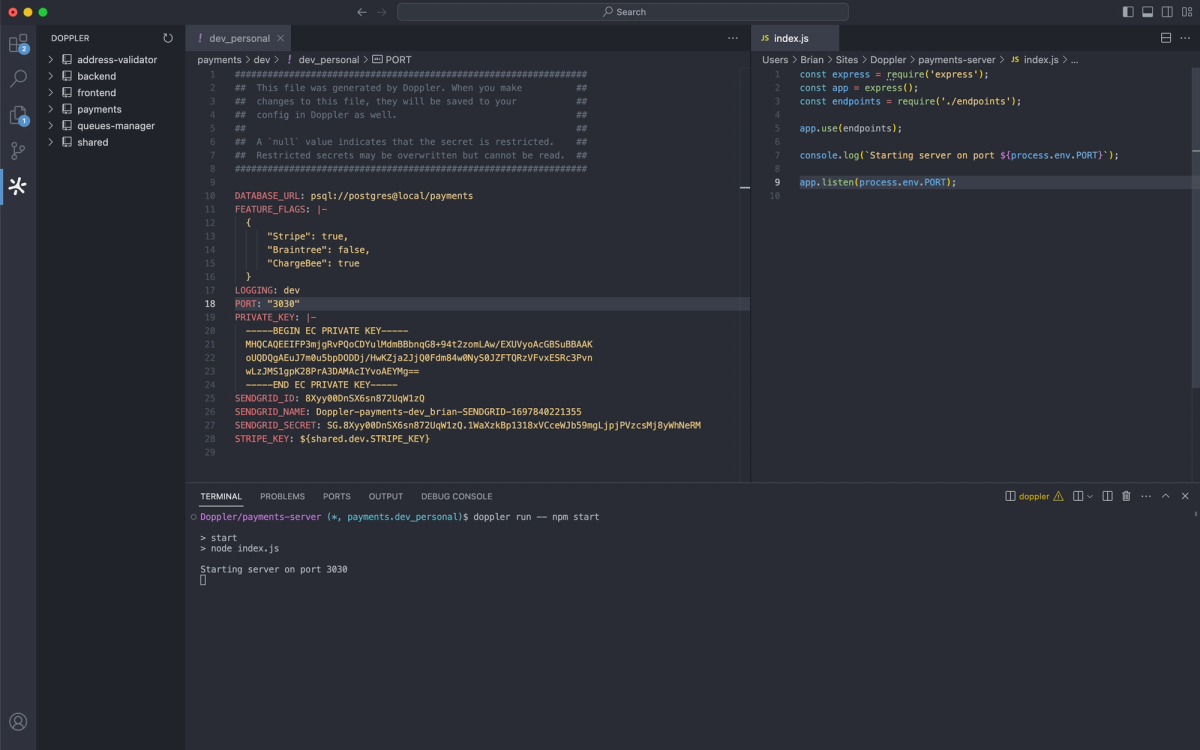Kill the terminal with the trash icon
This screenshot has width=1200, height=750.
click(x=1126, y=496)
